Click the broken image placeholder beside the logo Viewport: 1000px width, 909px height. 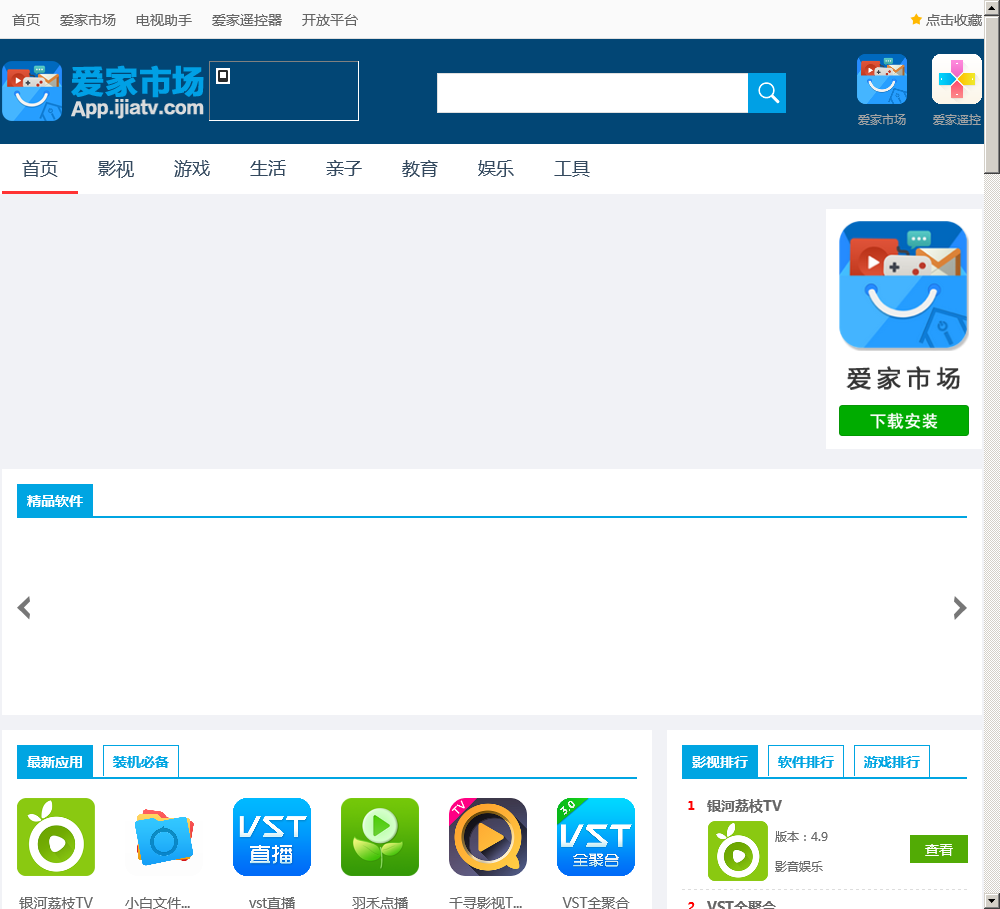pyautogui.click(x=284, y=91)
